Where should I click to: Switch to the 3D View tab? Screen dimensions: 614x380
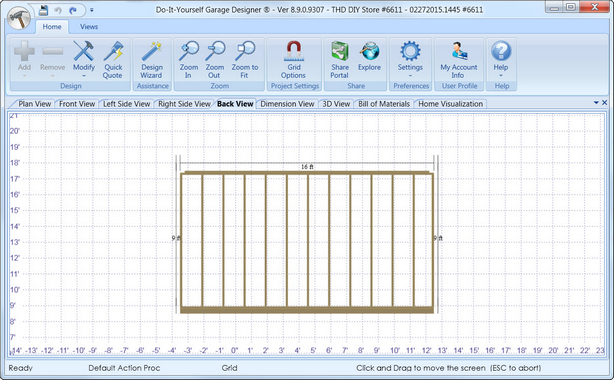pyautogui.click(x=336, y=104)
